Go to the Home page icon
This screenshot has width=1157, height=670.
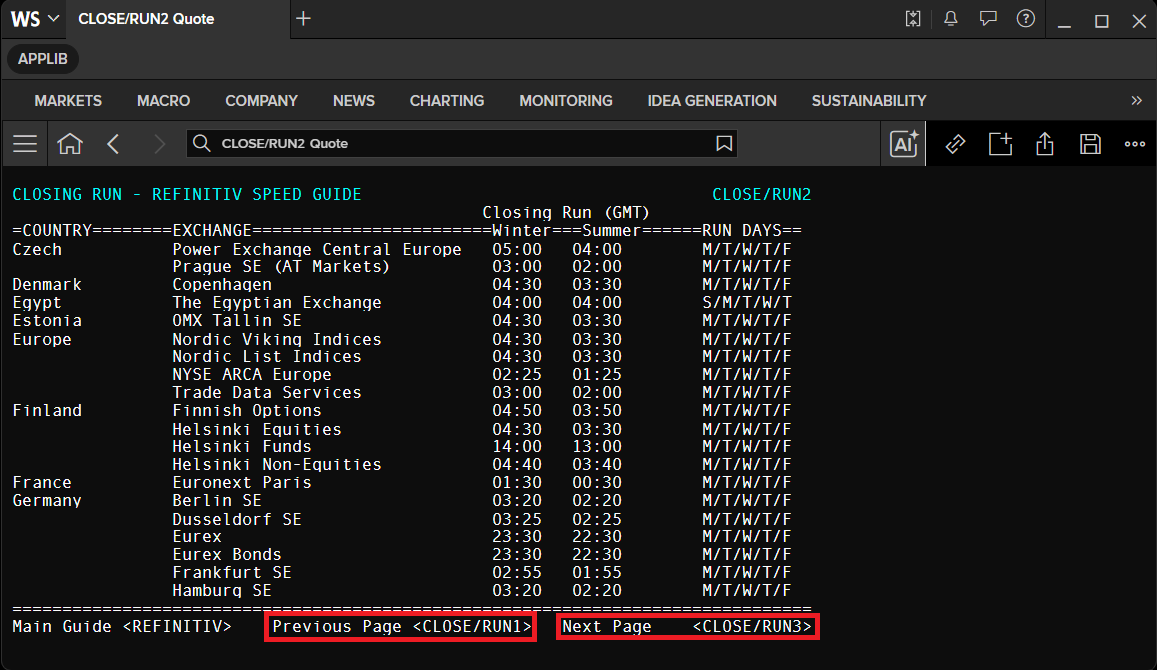[x=70, y=144]
